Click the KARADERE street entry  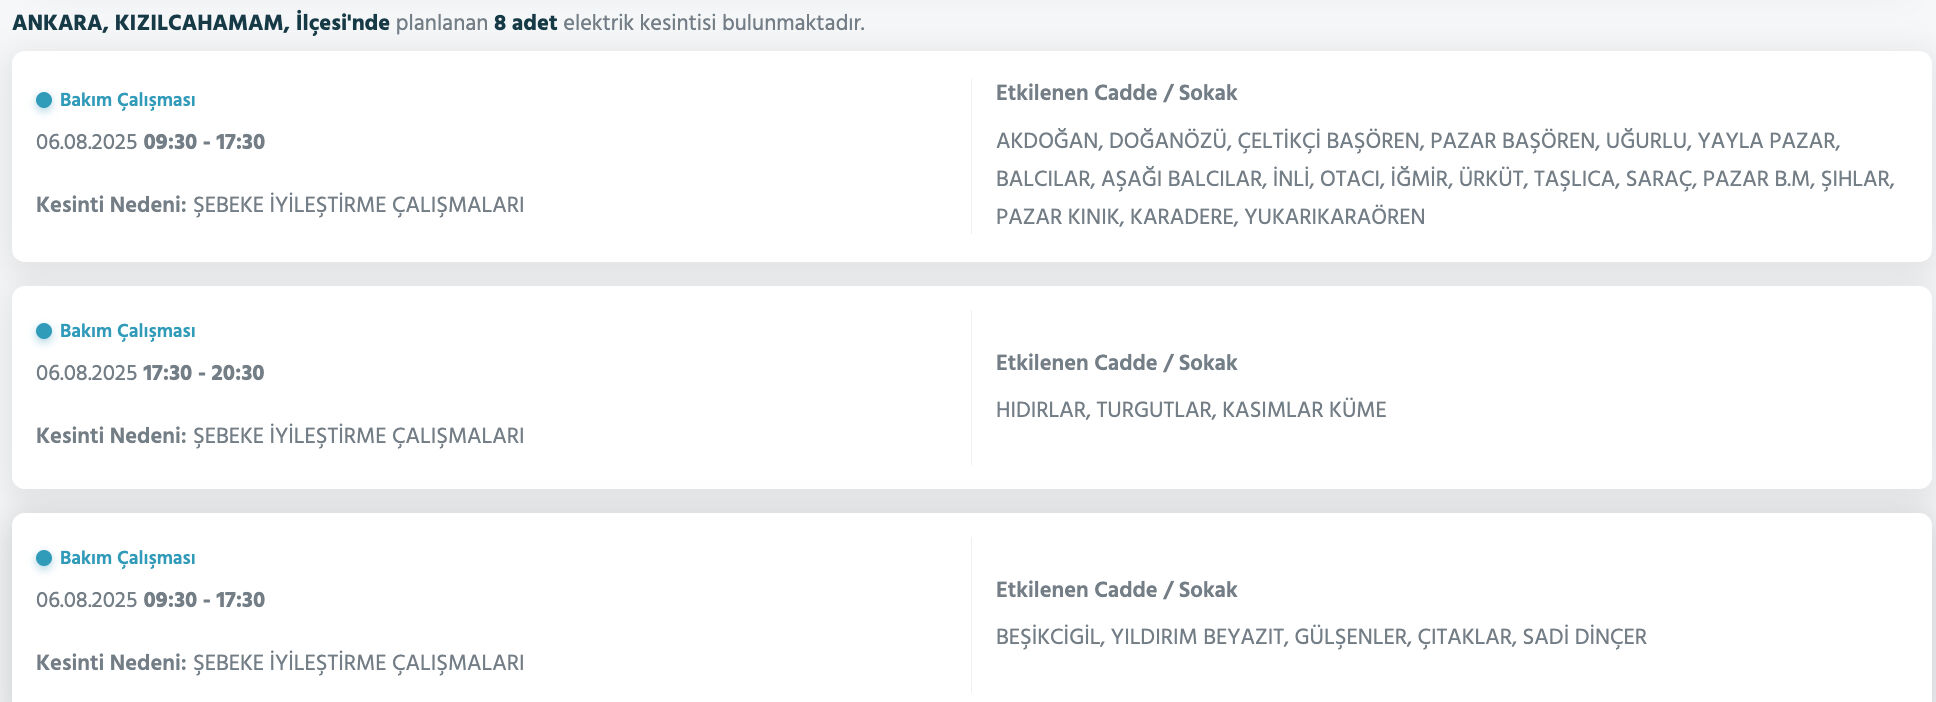point(1180,215)
